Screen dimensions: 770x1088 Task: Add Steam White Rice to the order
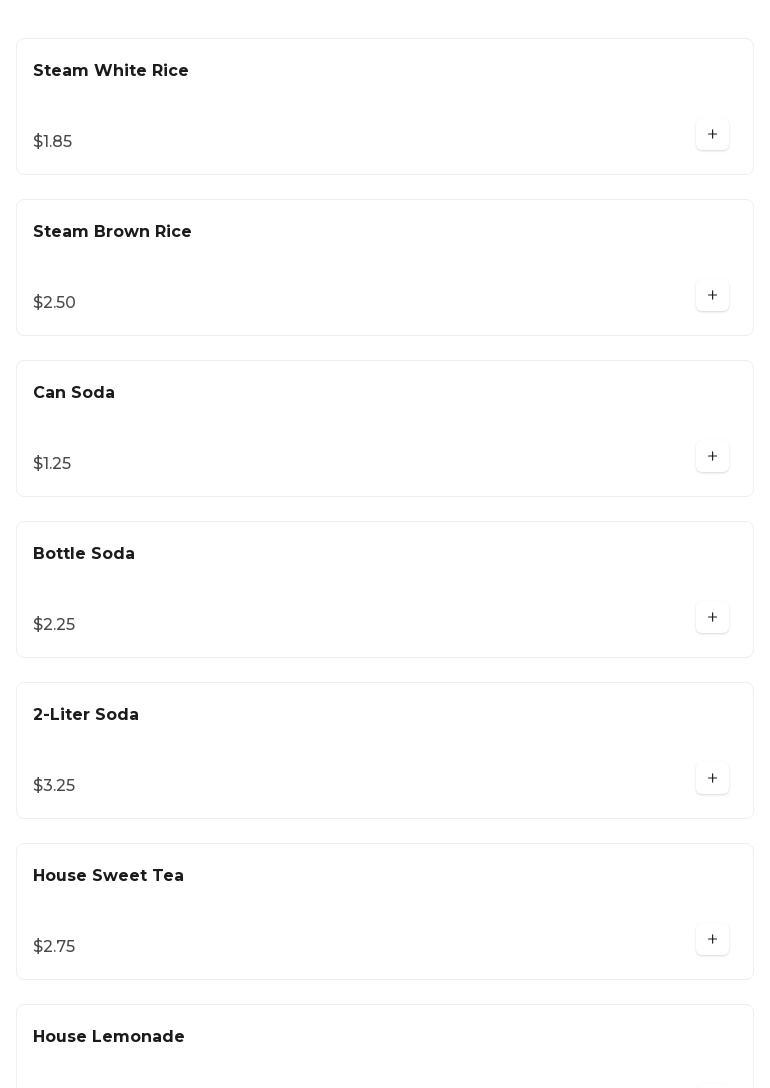click(x=712, y=135)
